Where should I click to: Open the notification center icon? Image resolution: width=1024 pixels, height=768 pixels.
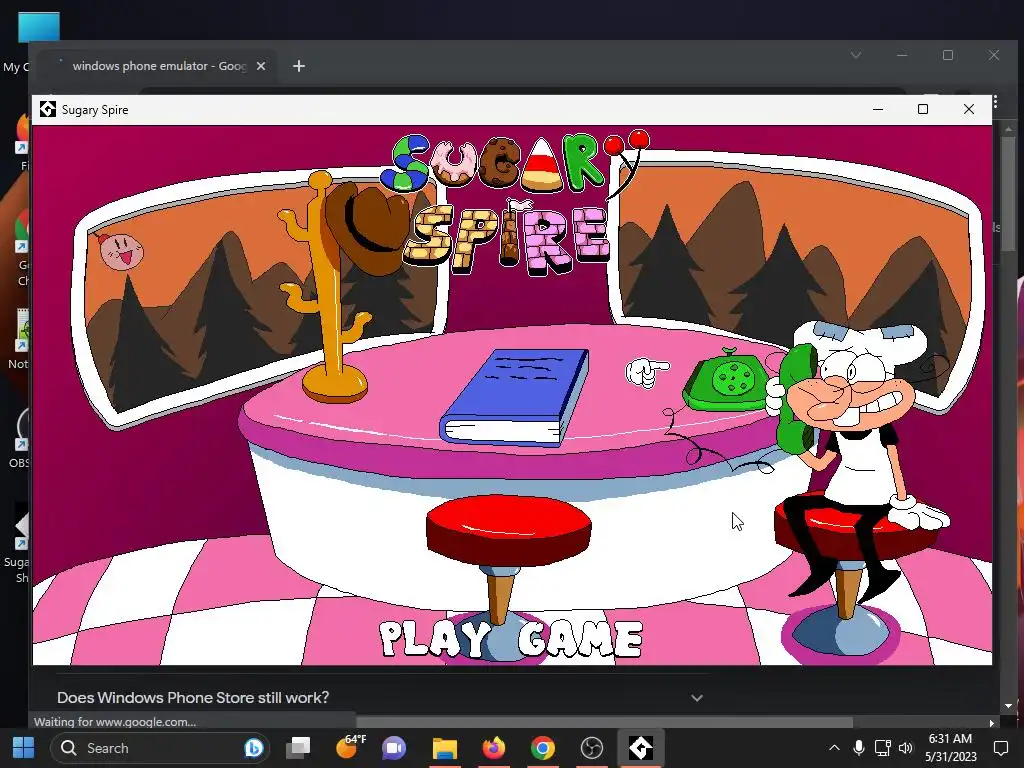[x=1001, y=748]
